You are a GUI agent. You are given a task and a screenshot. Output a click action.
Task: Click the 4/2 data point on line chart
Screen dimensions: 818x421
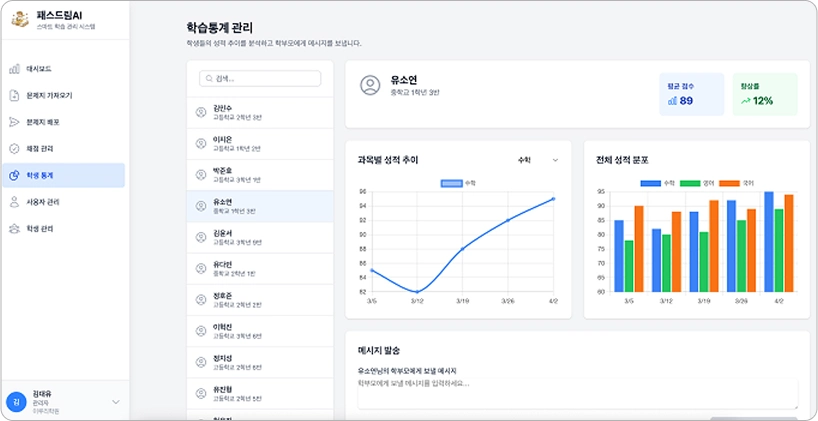click(553, 199)
